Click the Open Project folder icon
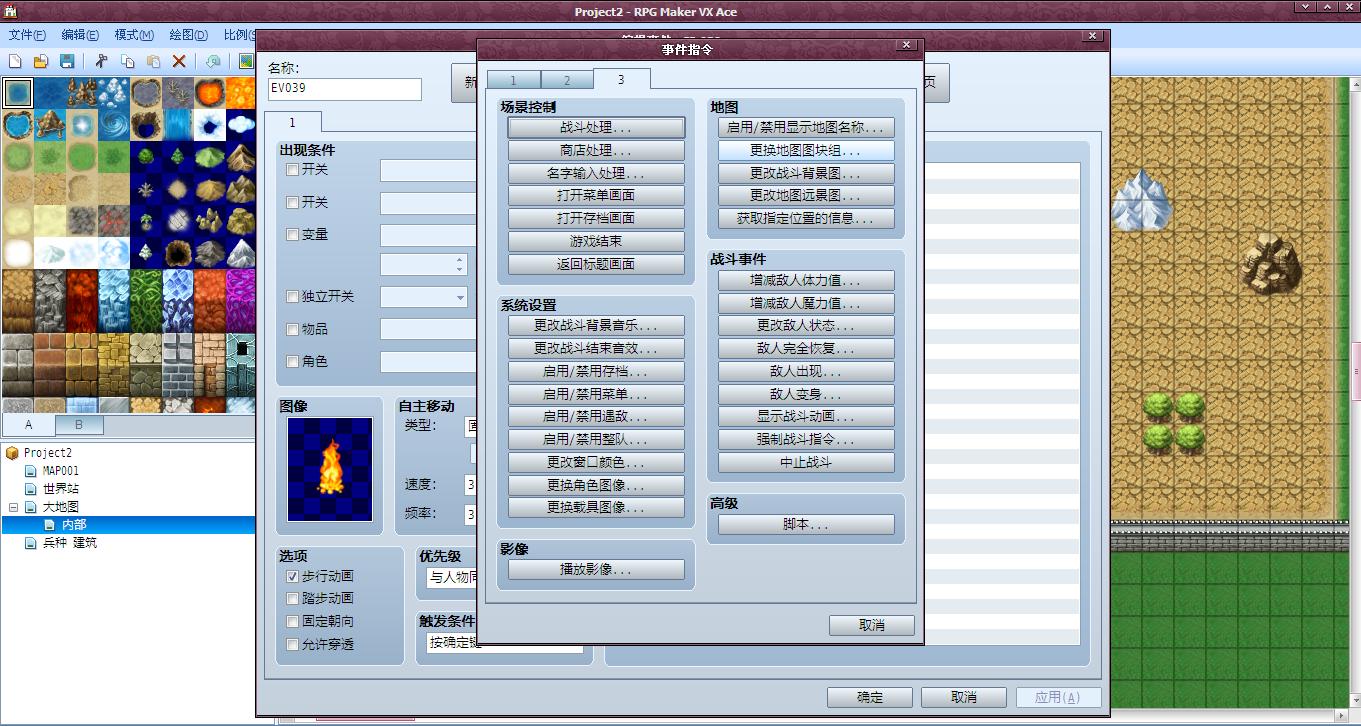This screenshot has height=726, width=1361. [x=42, y=61]
